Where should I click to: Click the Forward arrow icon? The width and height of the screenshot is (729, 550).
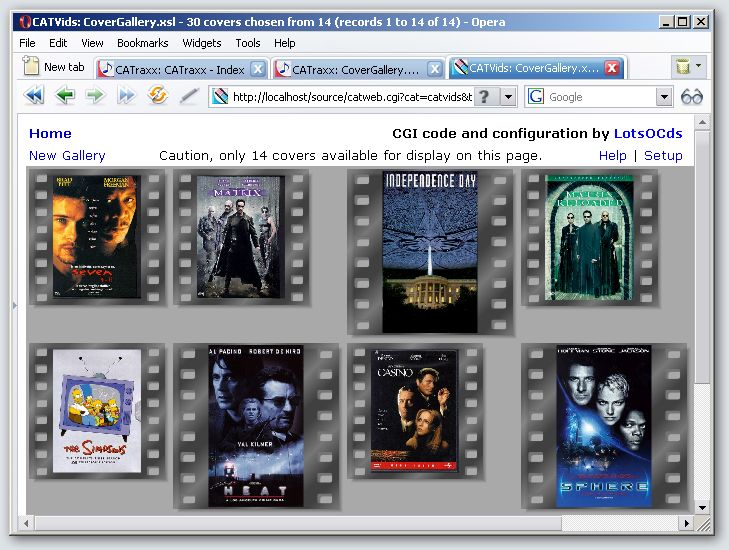point(95,96)
